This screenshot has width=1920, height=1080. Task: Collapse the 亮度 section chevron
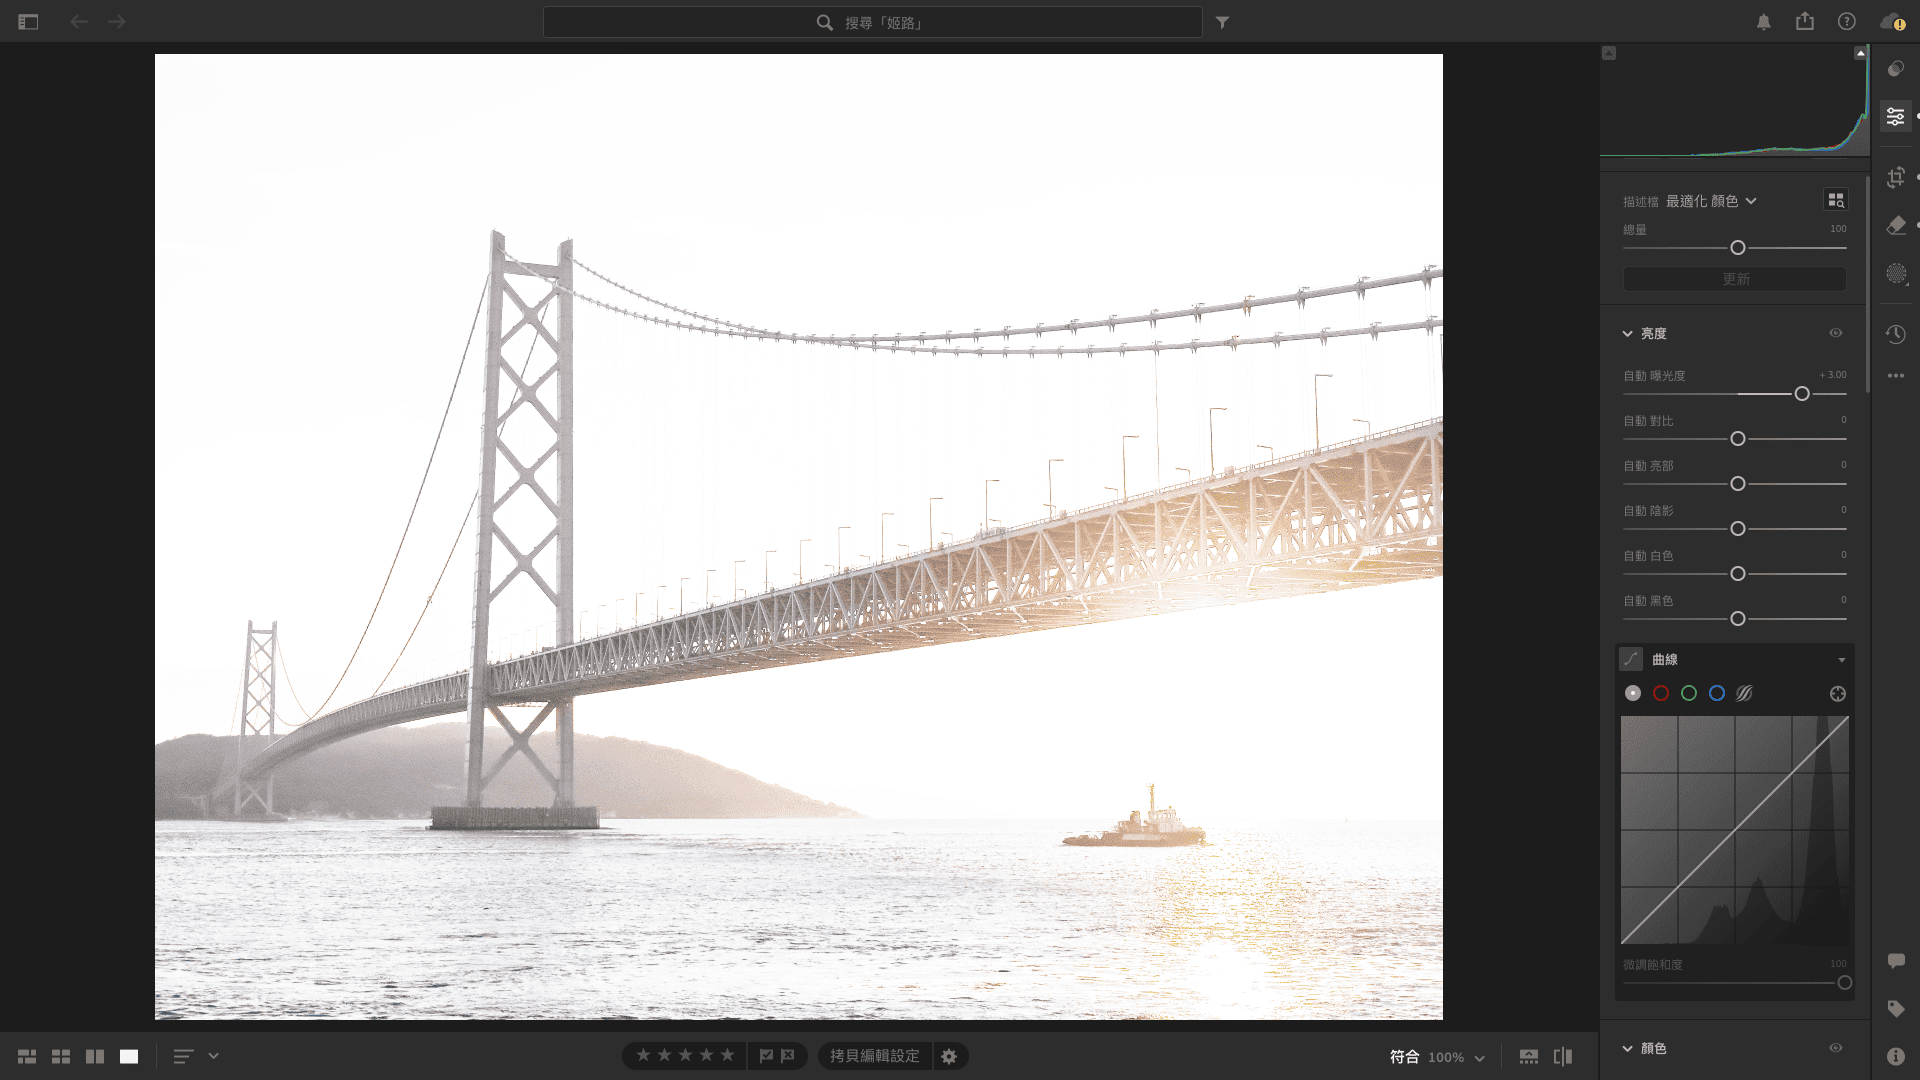(1627, 334)
